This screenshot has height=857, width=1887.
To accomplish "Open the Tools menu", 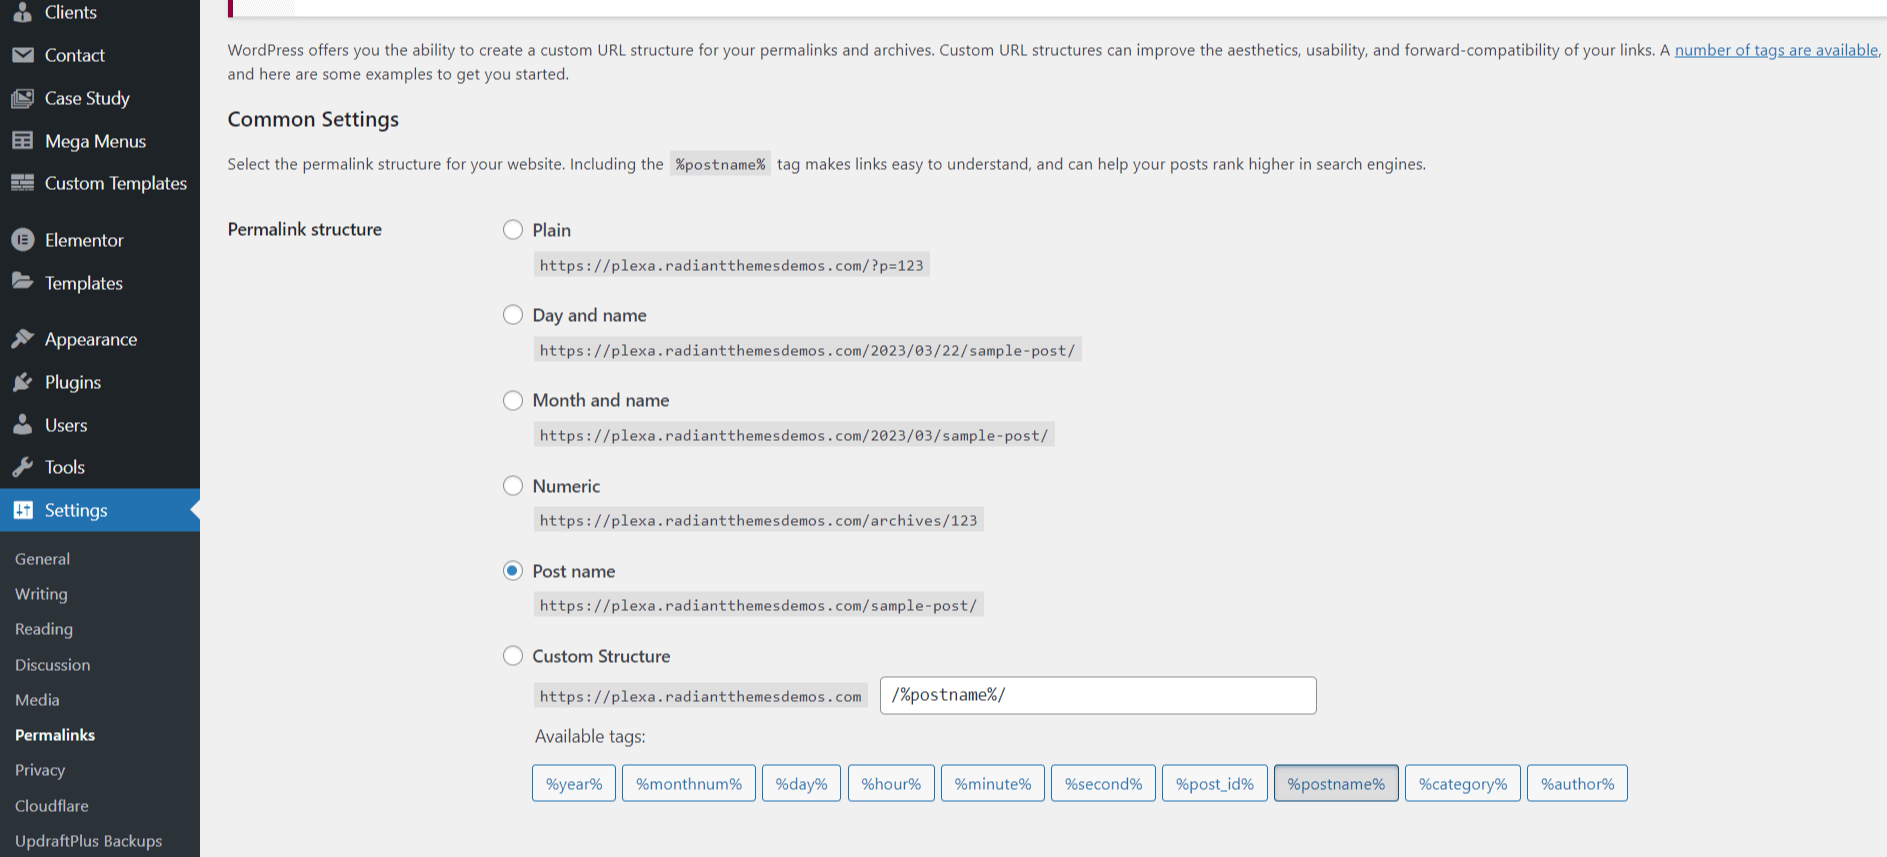I will pyautogui.click(x=65, y=467).
